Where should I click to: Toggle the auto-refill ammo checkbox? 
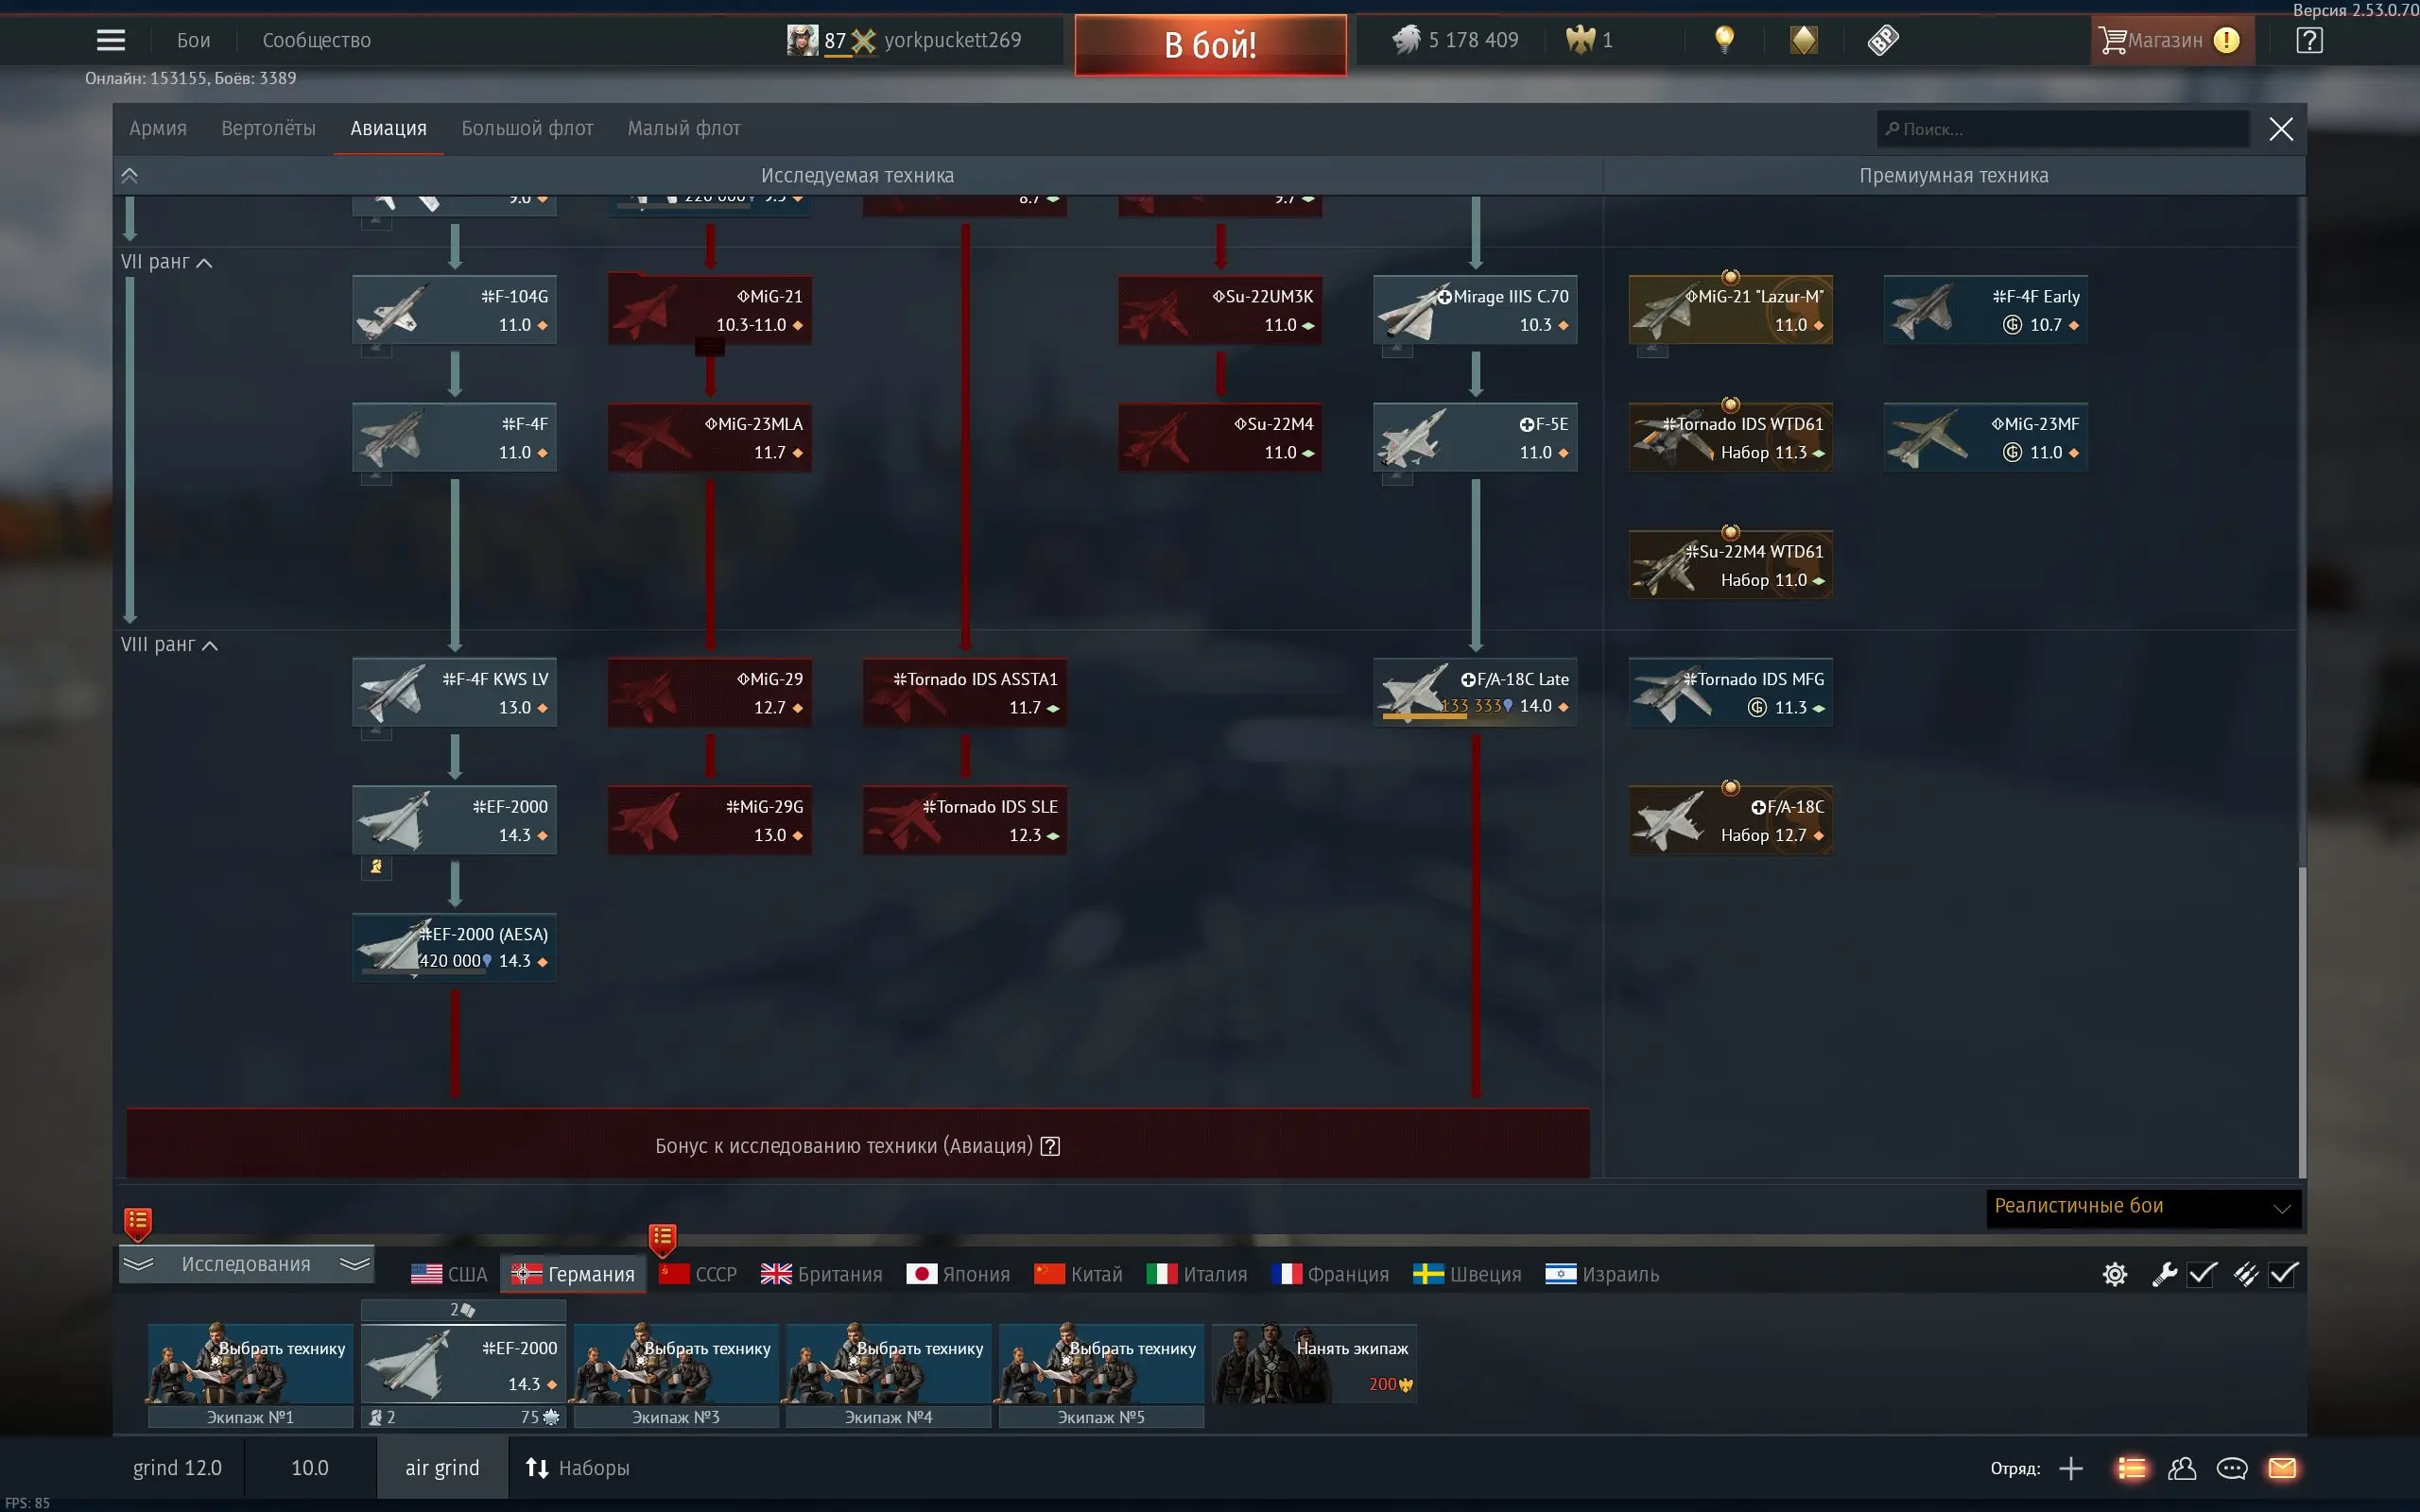pyautogui.click(x=2284, y=1274)
